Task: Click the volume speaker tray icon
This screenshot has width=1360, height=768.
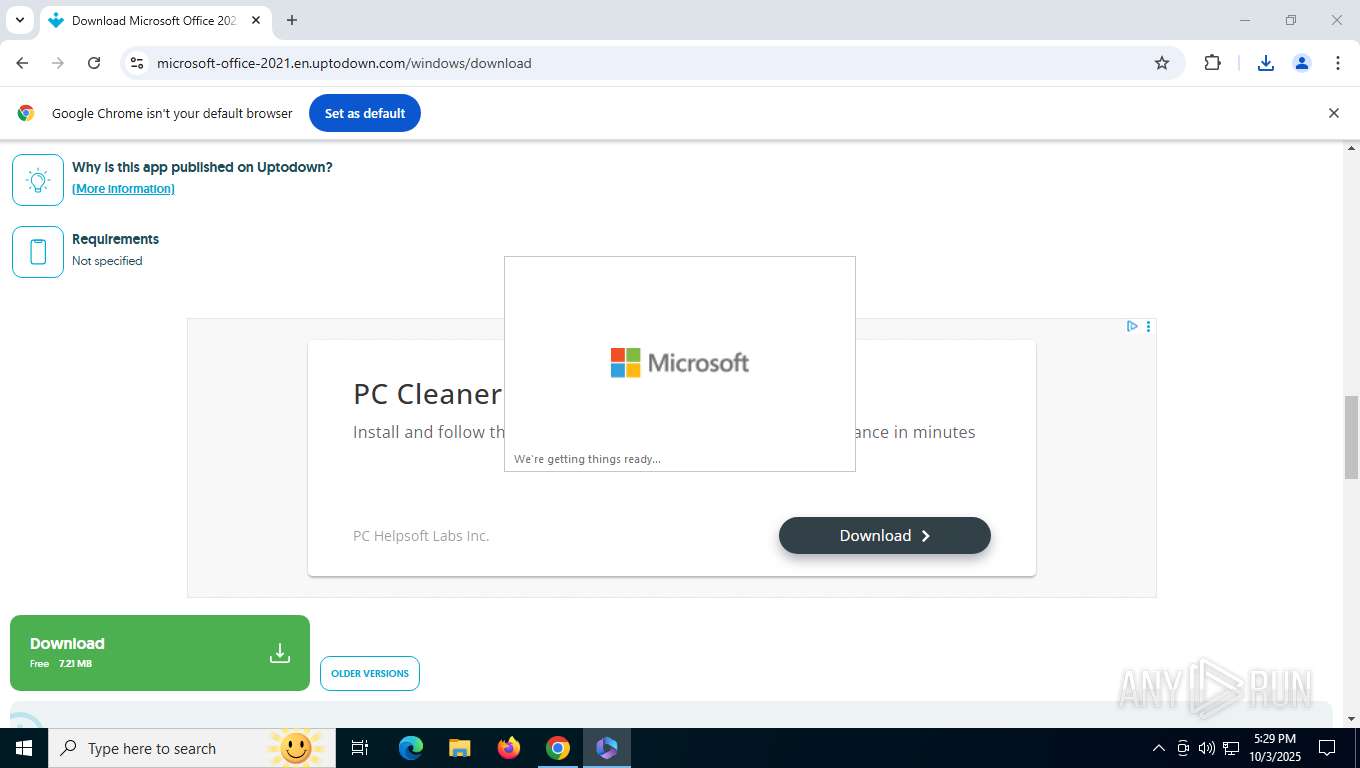Action: pyautogui.click(x=1207, y=748)
